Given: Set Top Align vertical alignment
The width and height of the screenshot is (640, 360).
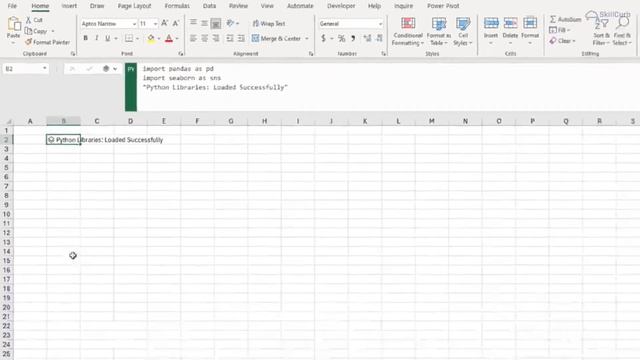Looking at the screenshot, I should 193,23.
